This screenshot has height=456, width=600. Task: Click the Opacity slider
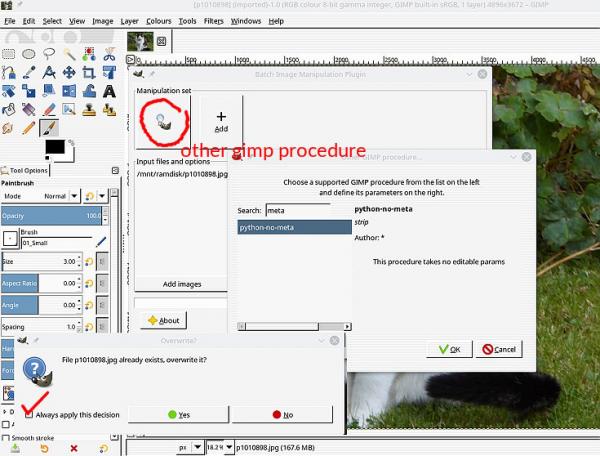[x=52, y=216]
